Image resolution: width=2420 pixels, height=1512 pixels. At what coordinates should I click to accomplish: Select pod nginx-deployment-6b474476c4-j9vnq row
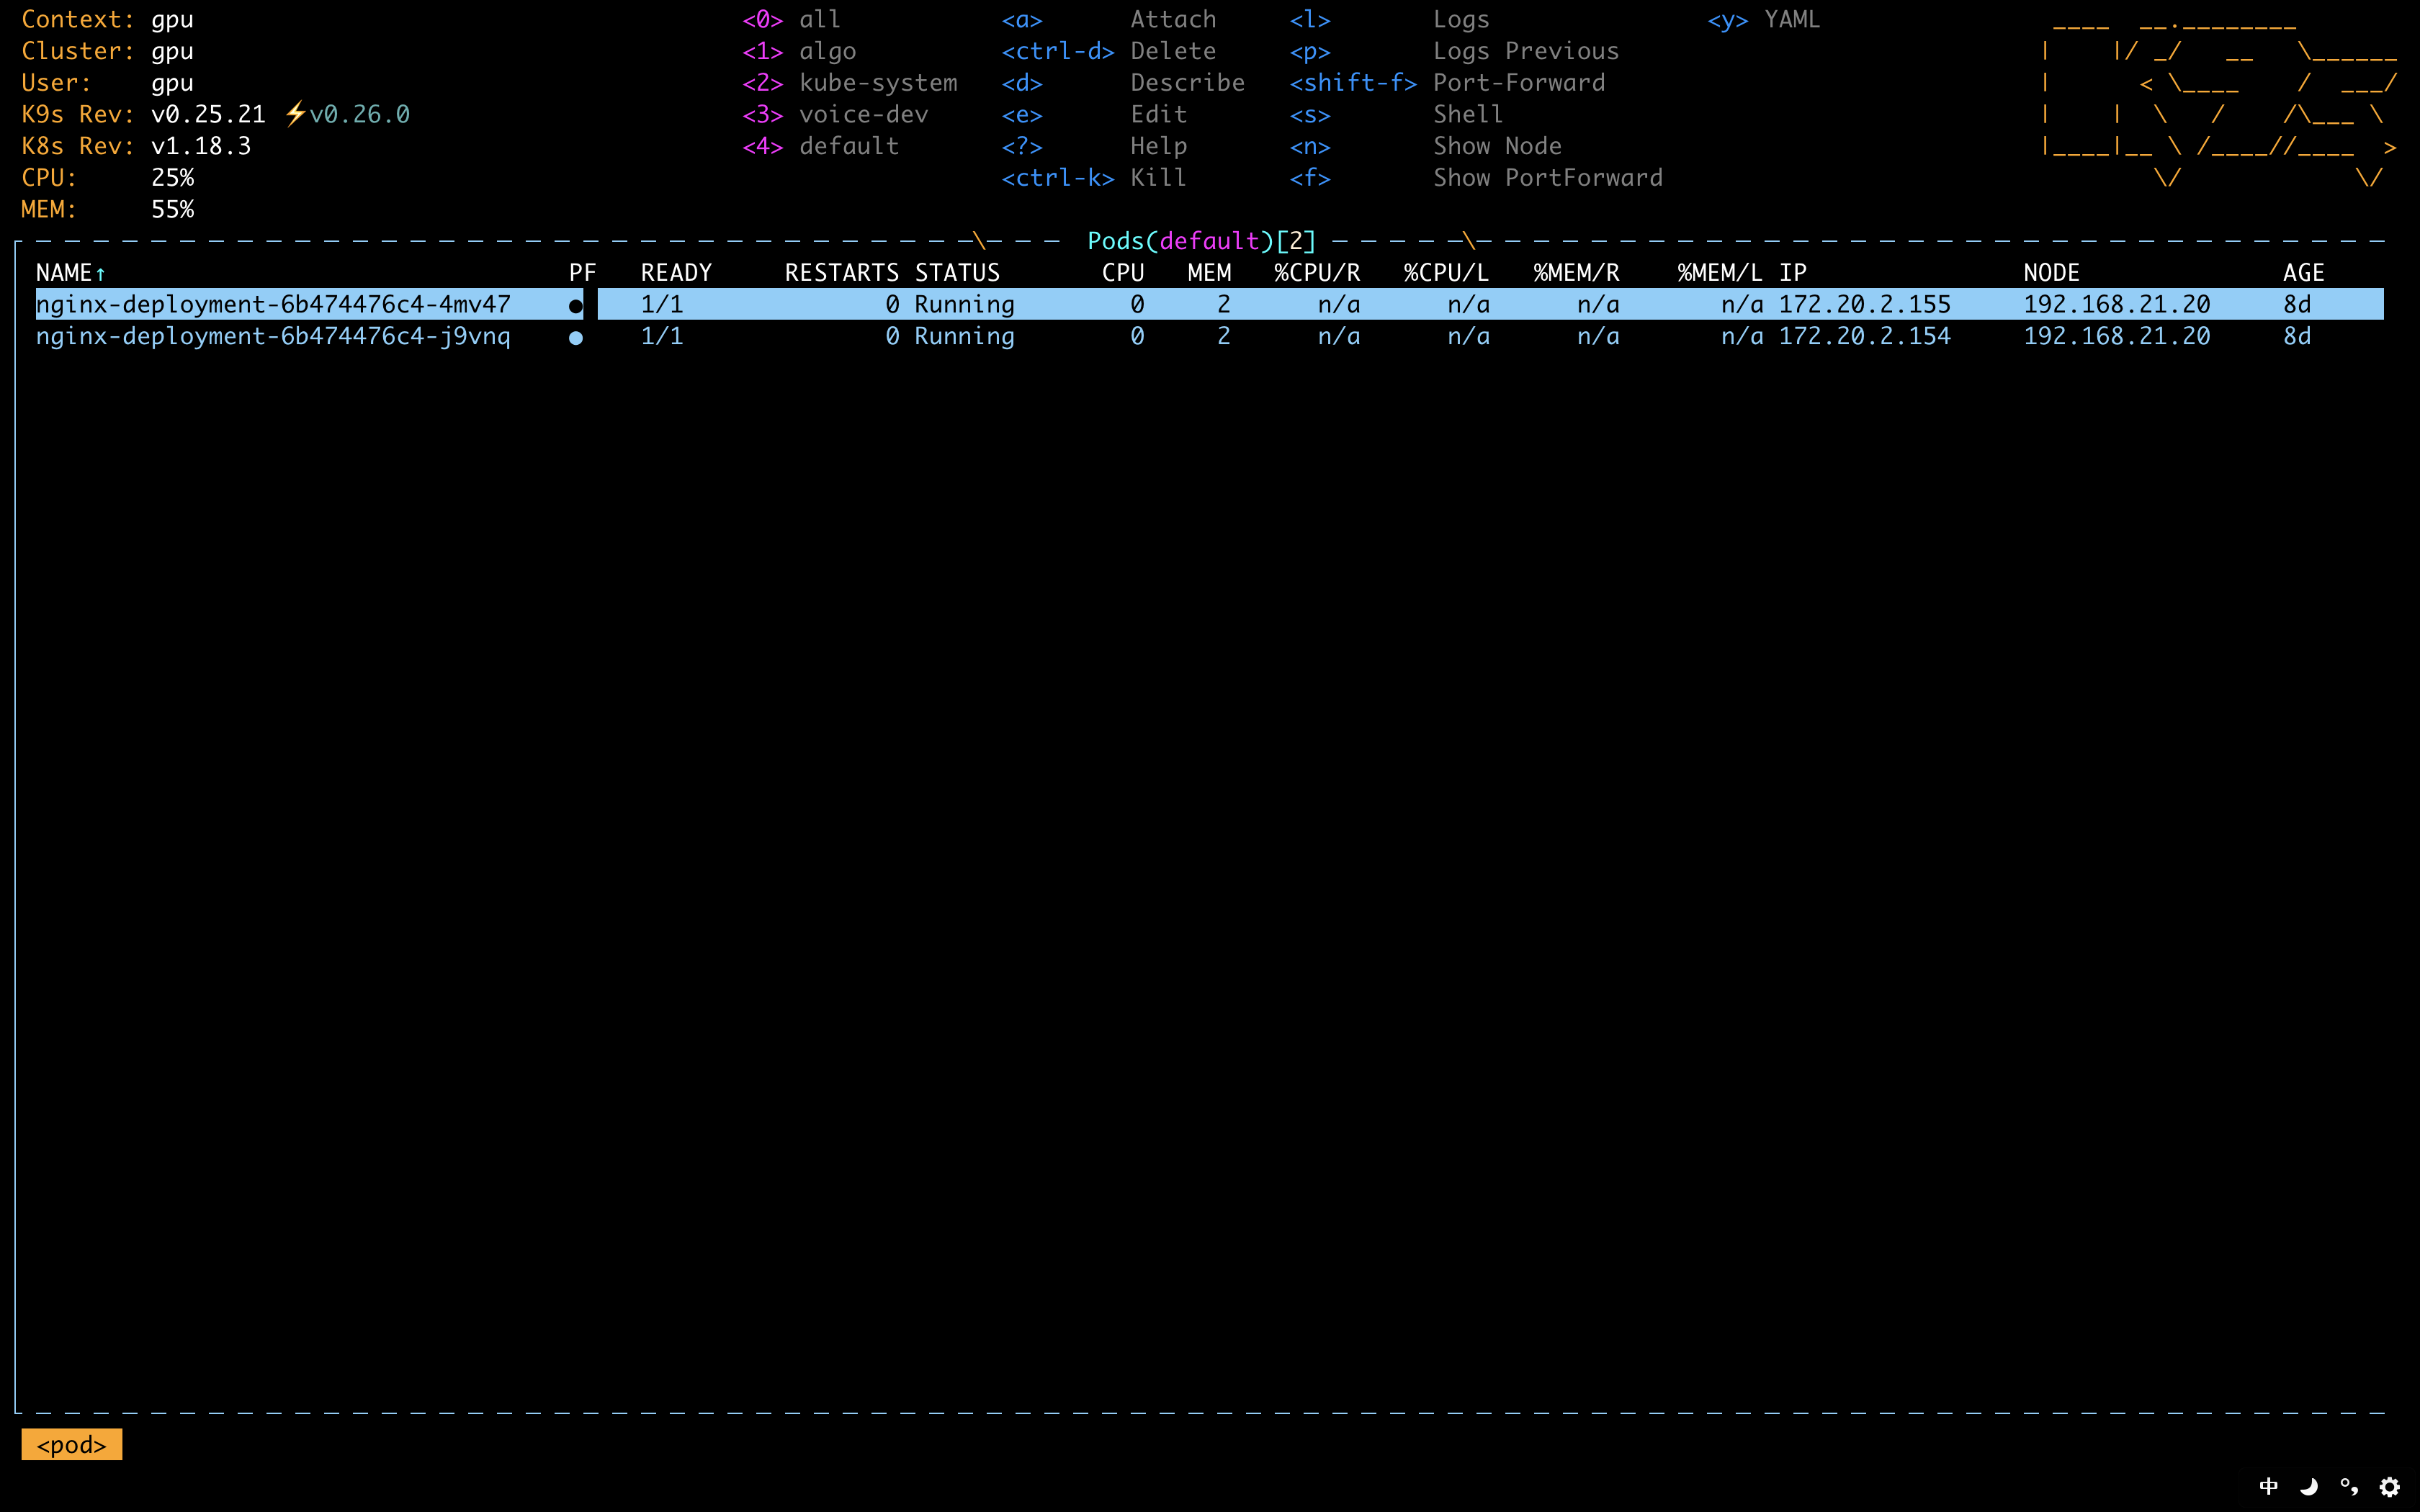273,337
